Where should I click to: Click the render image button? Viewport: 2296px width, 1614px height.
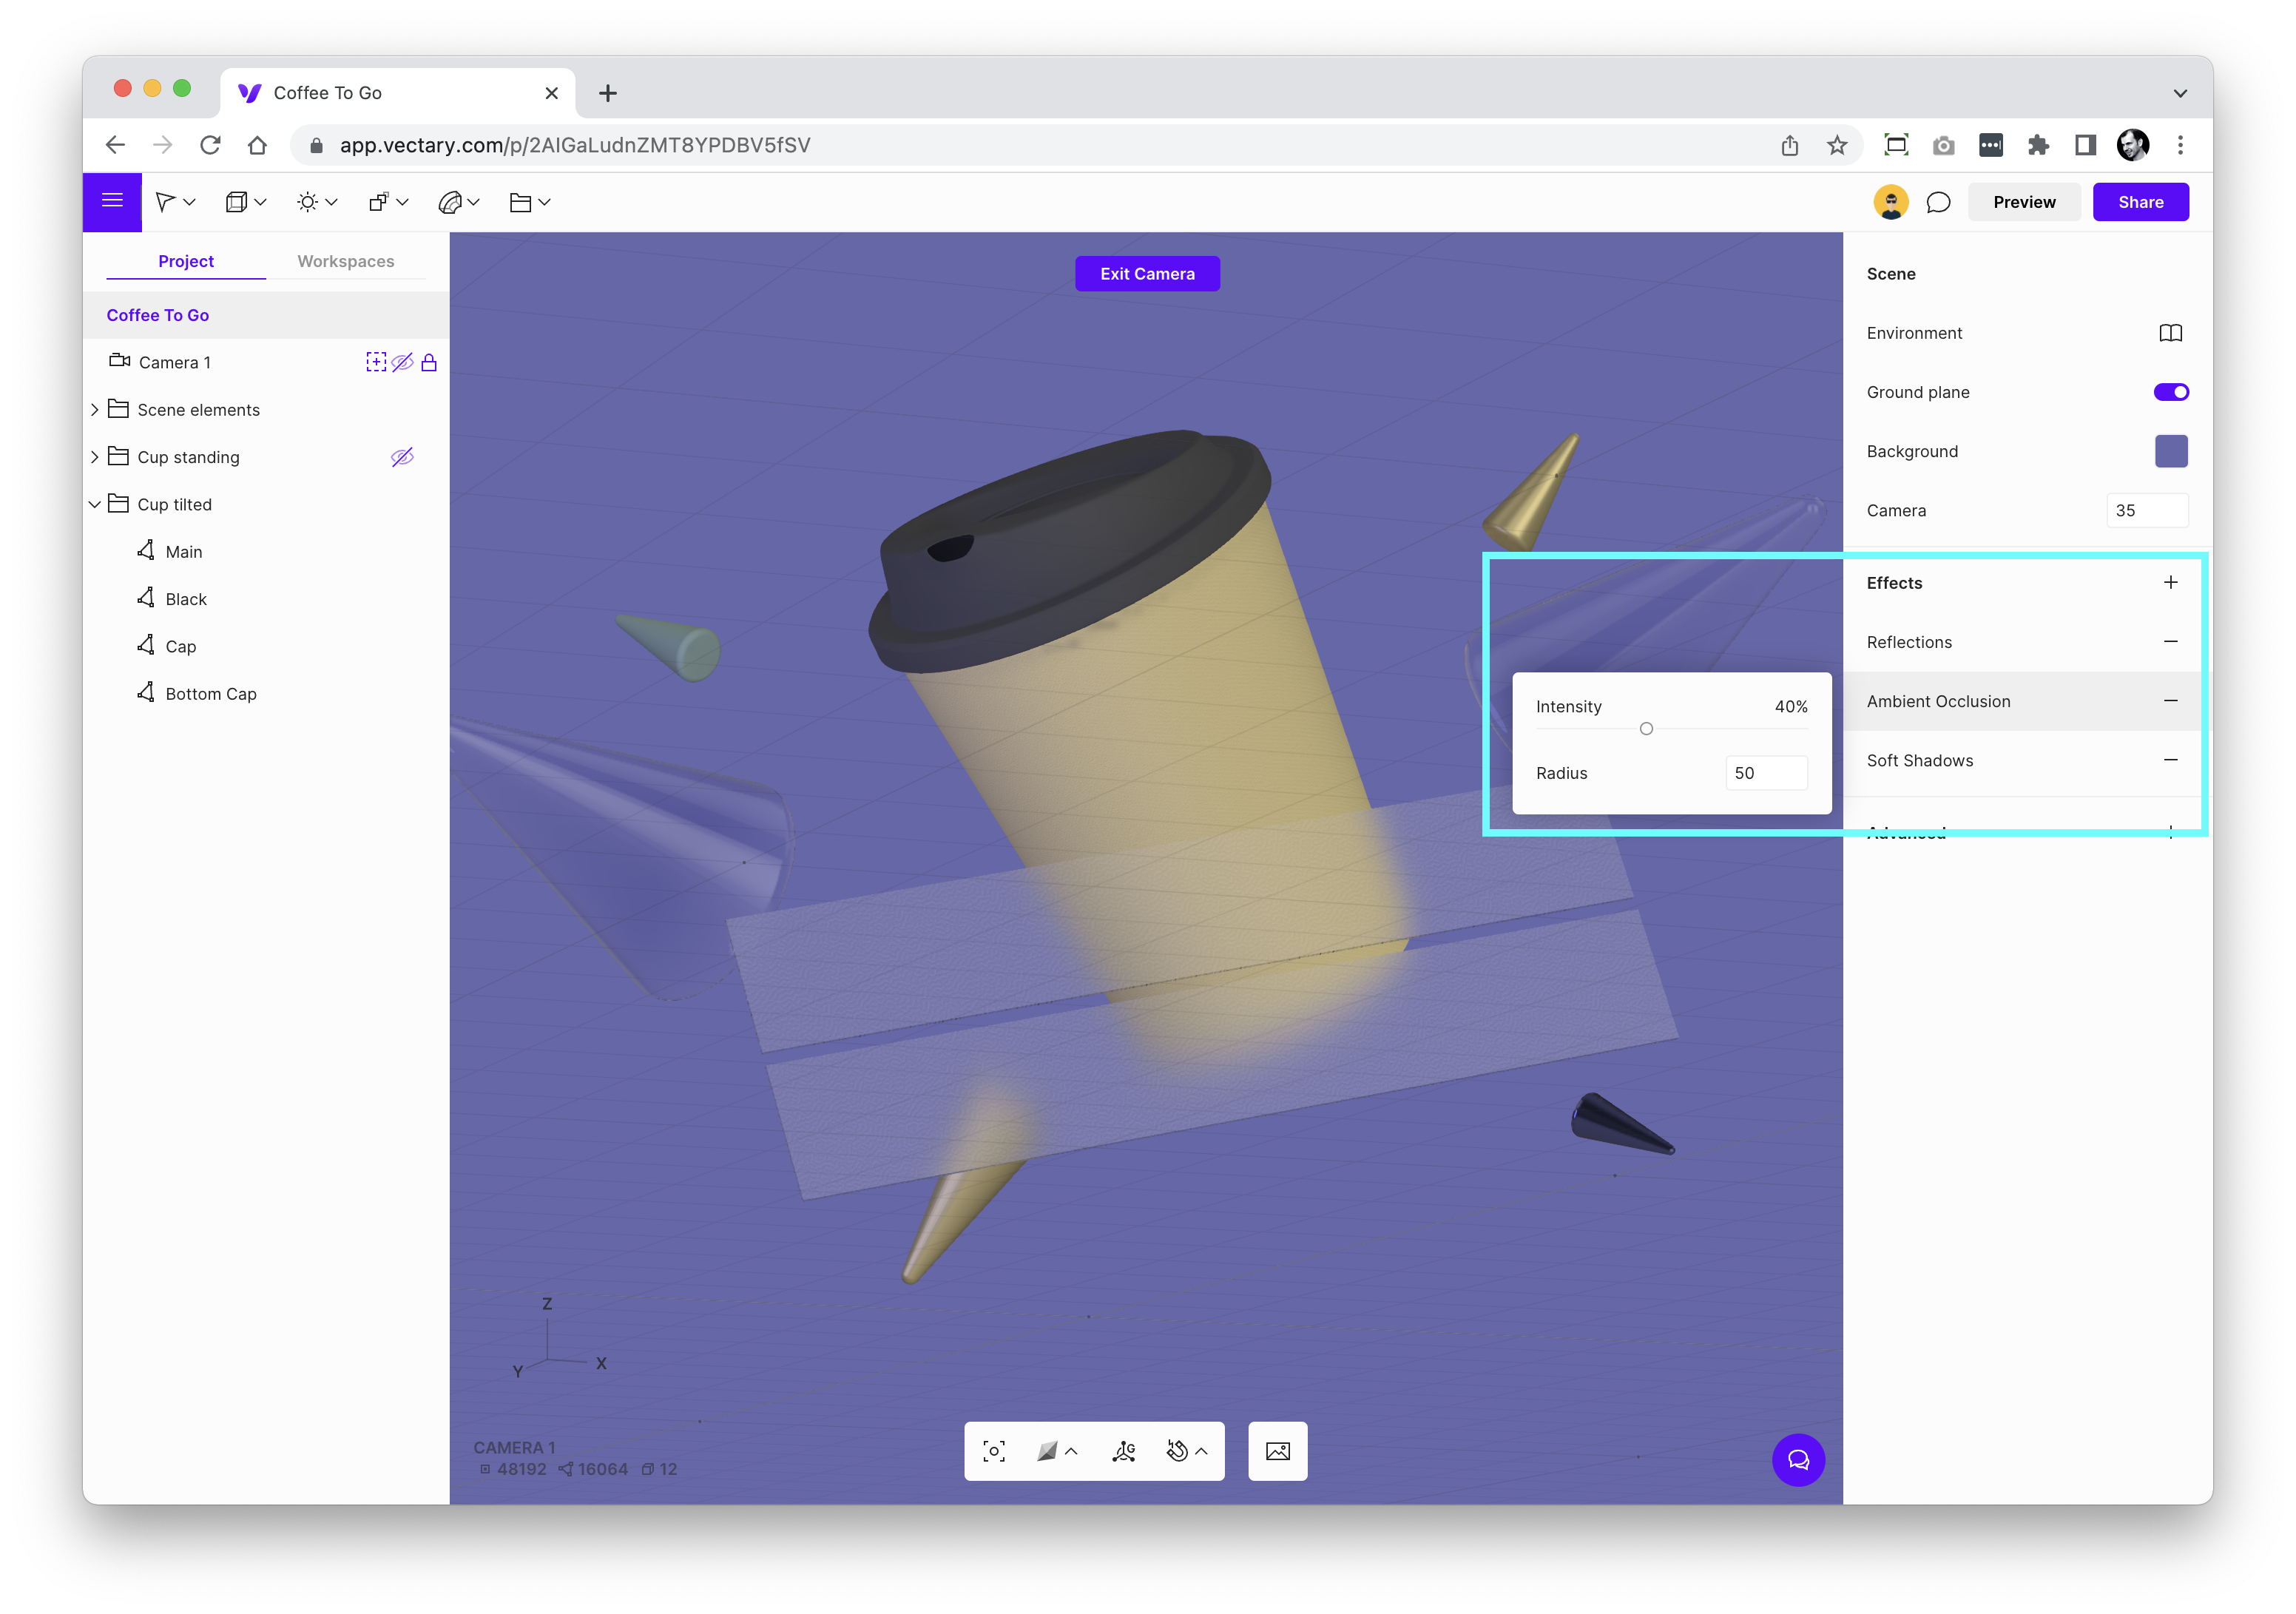[1277, 1451]
